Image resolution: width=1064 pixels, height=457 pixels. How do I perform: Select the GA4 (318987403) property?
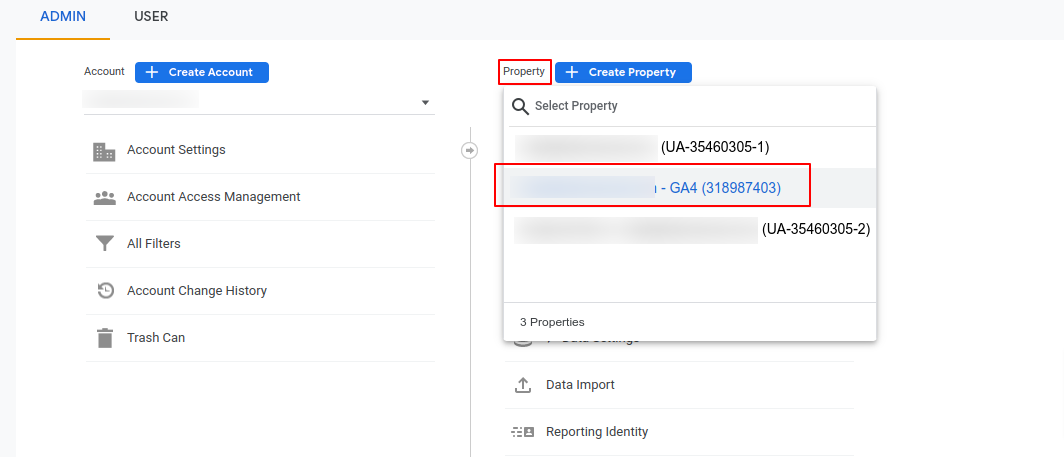click(689, 188)
